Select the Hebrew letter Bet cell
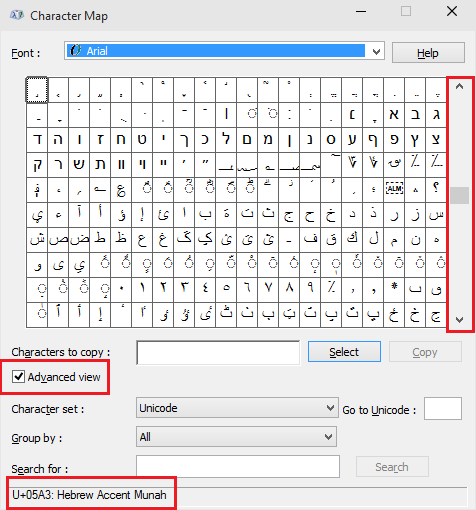The height and width of the screenshot is (510, 476). pyautogui.click(x=415, y=115)
